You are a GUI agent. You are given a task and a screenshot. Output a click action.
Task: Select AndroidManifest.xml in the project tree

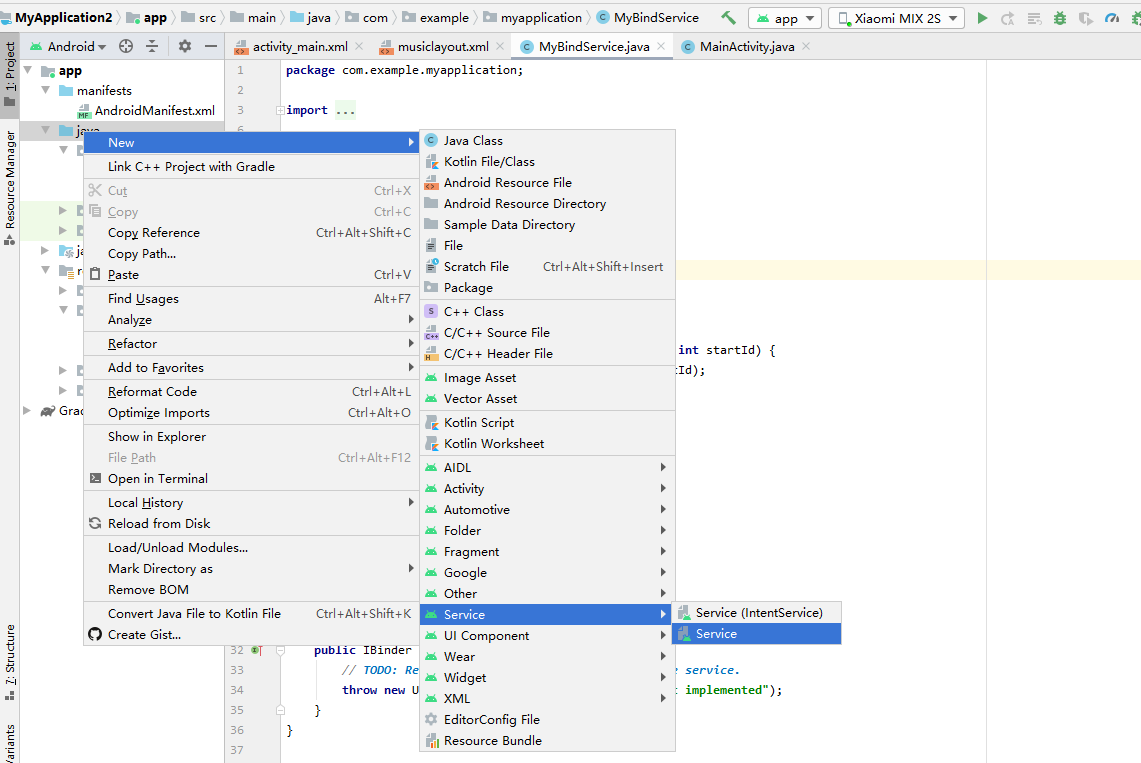[x=154, y=111]
